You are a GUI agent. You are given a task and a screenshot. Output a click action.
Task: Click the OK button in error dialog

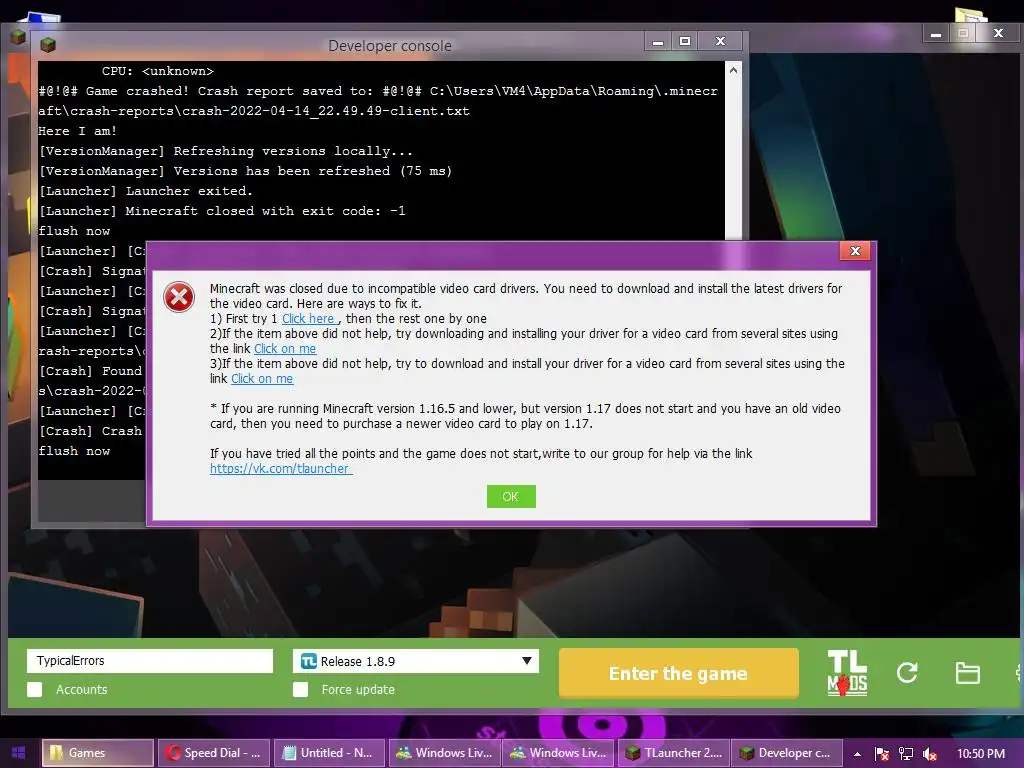click(511, 496)
